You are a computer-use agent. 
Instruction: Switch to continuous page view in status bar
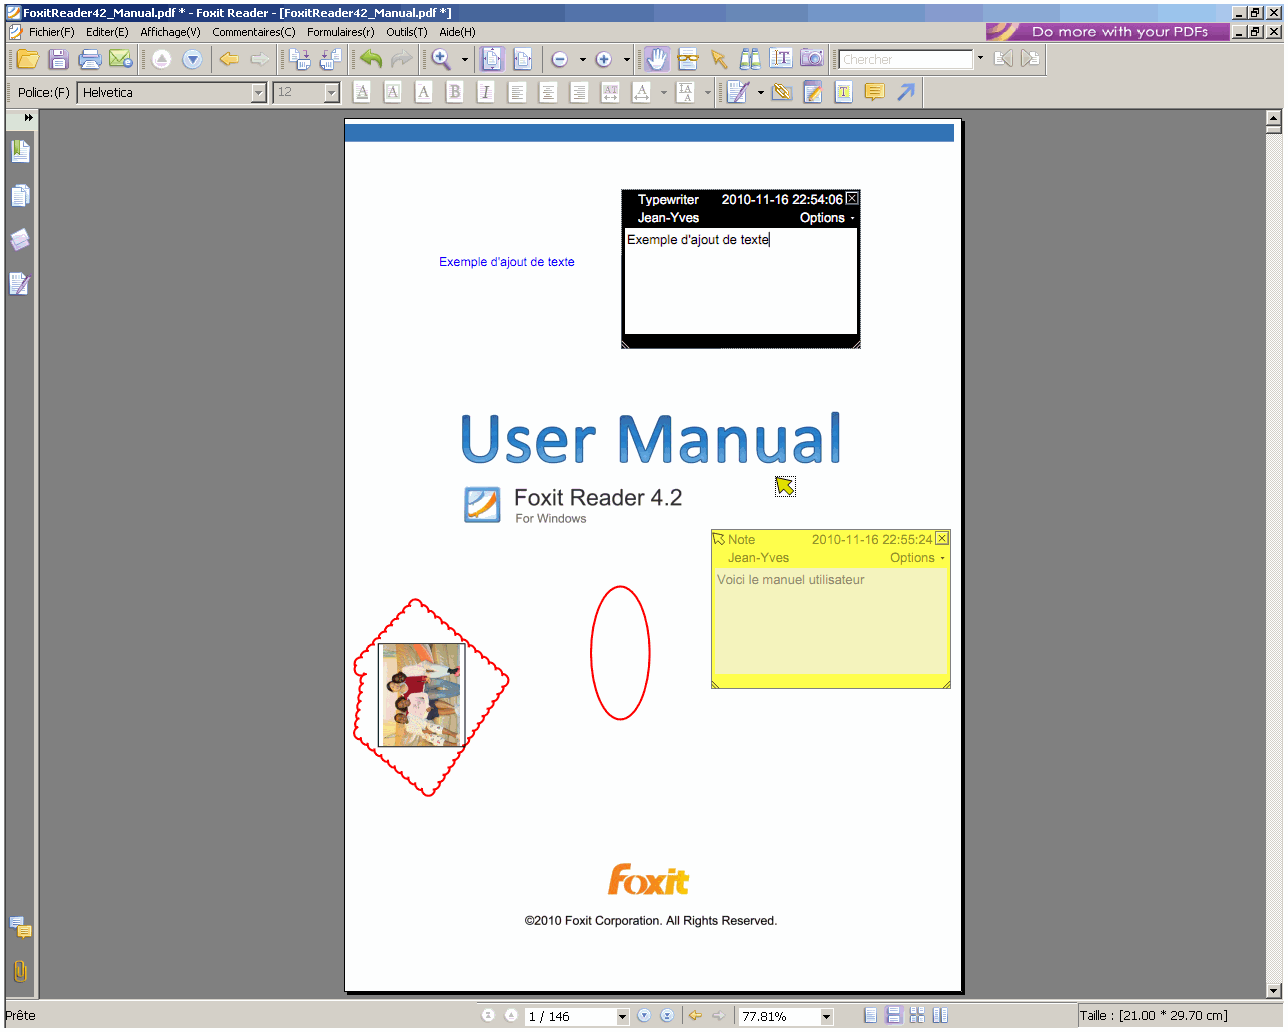[x=894, y=1015]
